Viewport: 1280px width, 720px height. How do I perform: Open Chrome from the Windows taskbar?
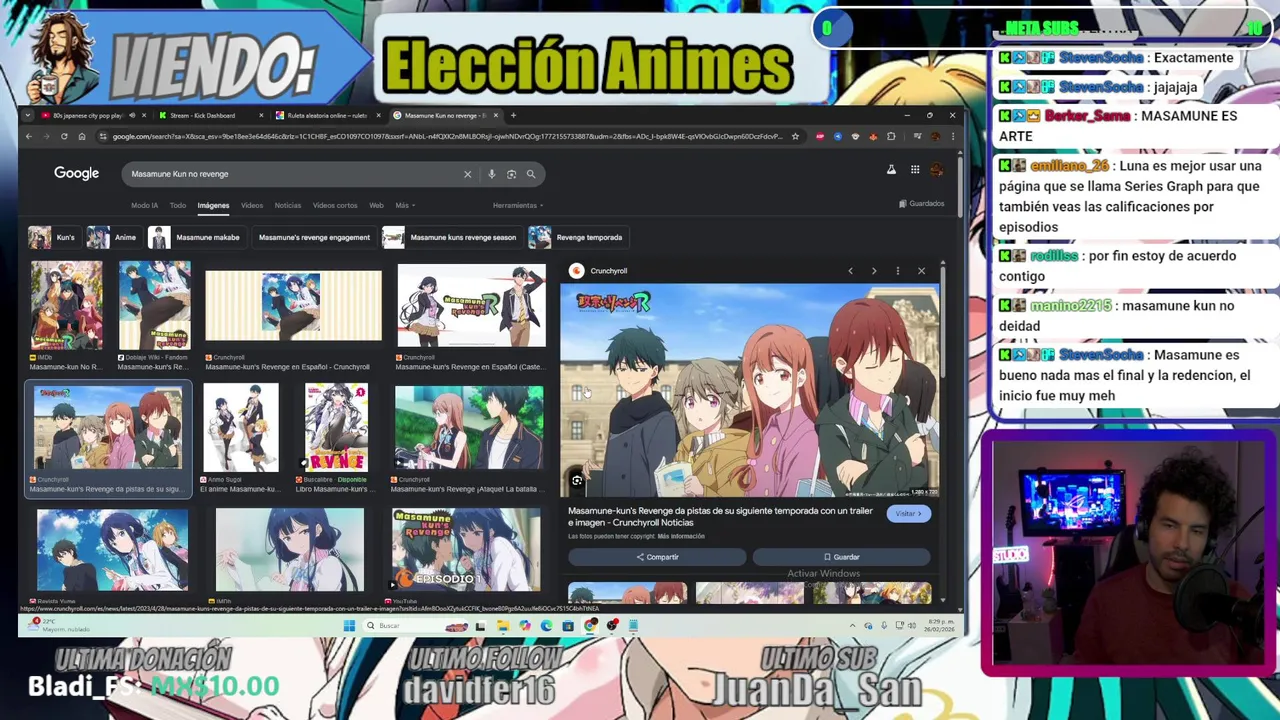pyautogui.click(x=590, y=626)
